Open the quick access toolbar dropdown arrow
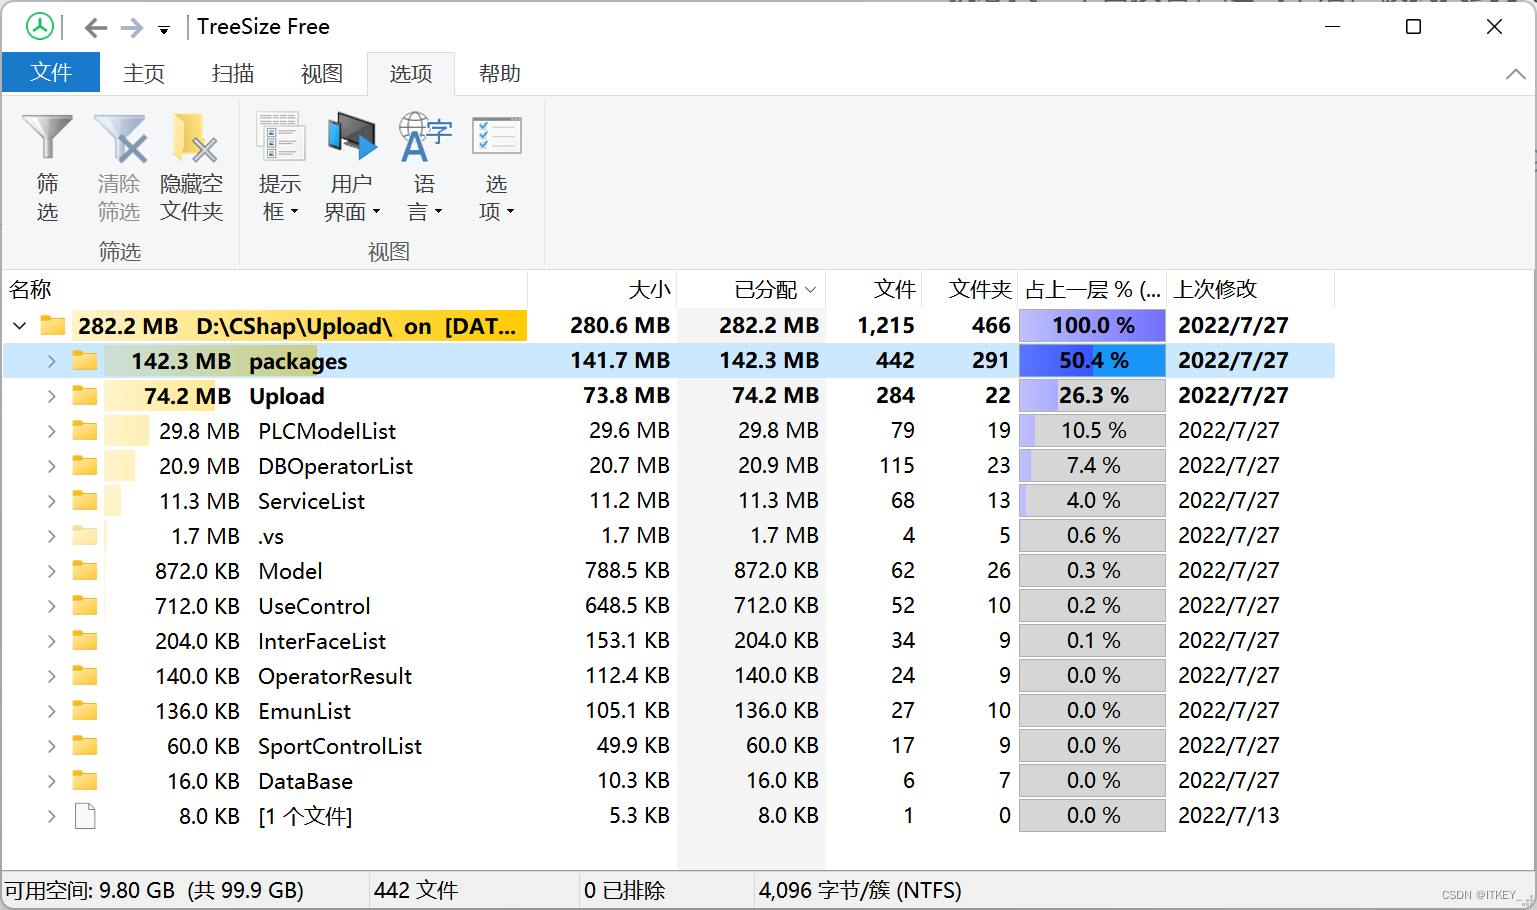Image resolution: width=1537 pixels, height=910 pixels. (x=164, y=30)
